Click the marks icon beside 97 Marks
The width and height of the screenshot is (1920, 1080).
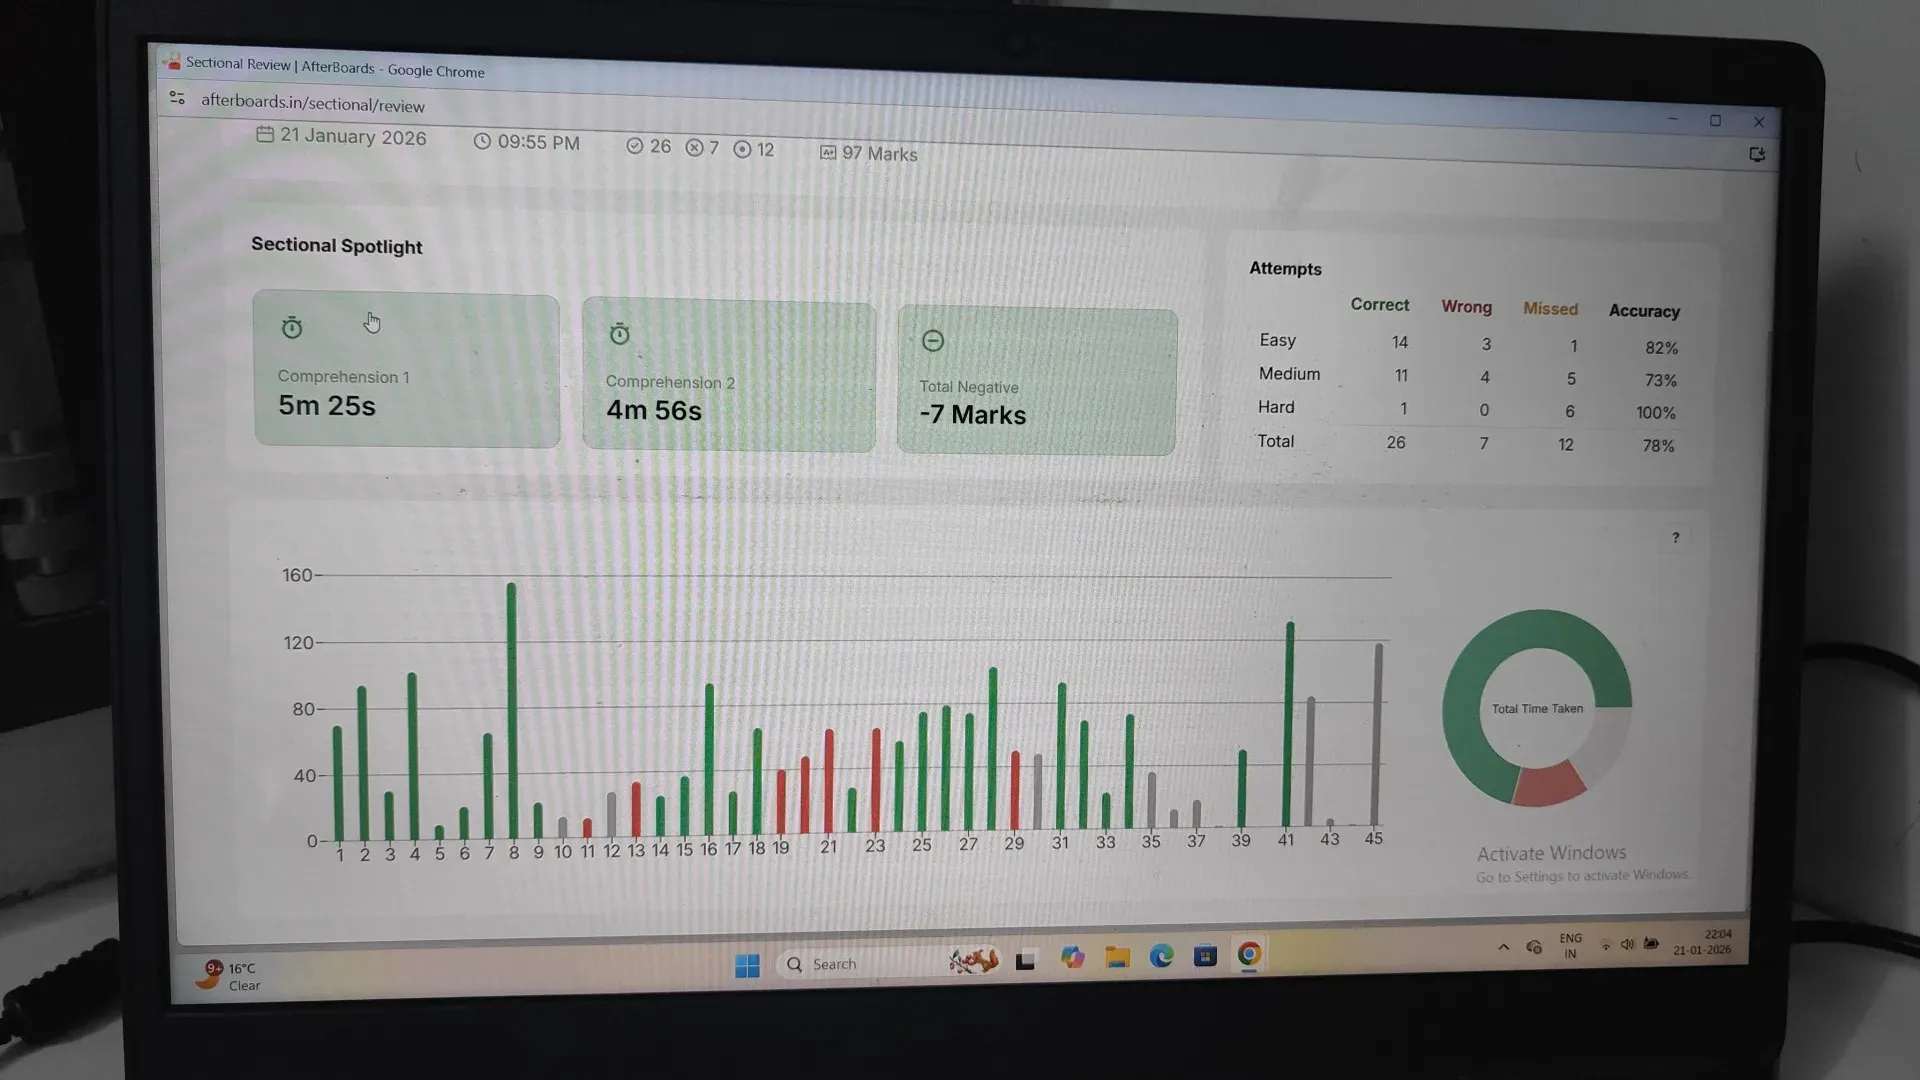(828, 152)
